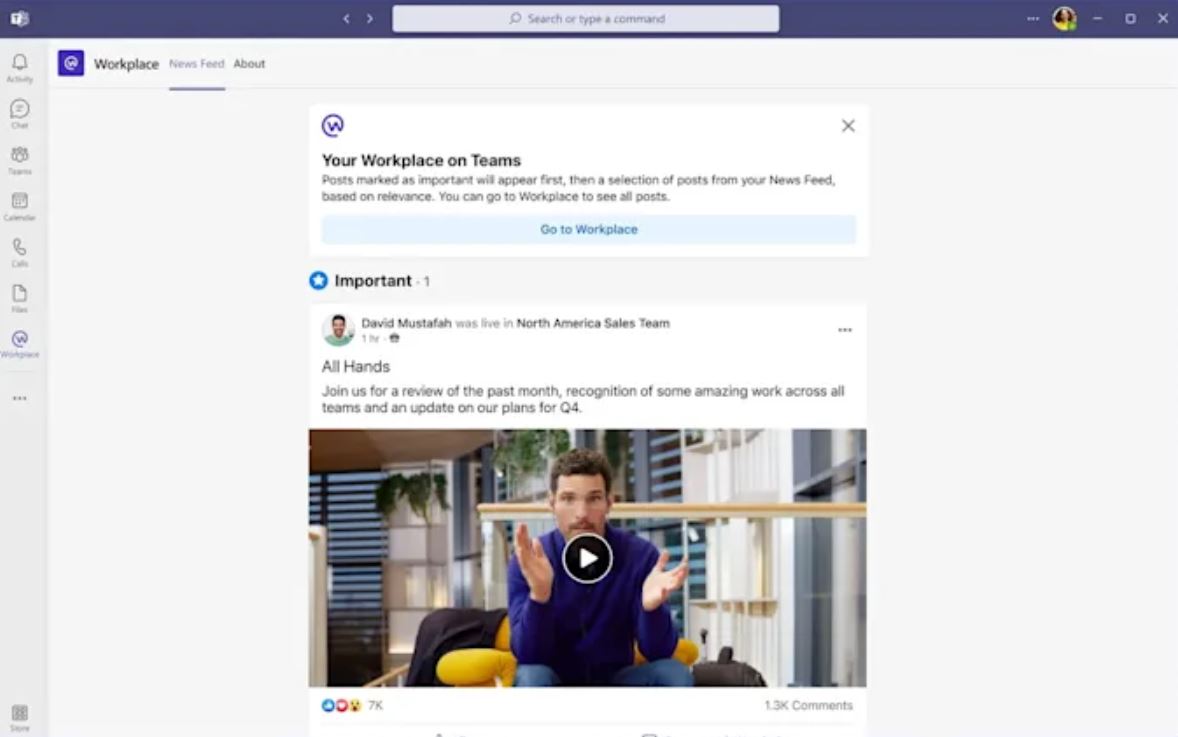Click the Workplace logo in the banner card

click(x=333, y=125)
